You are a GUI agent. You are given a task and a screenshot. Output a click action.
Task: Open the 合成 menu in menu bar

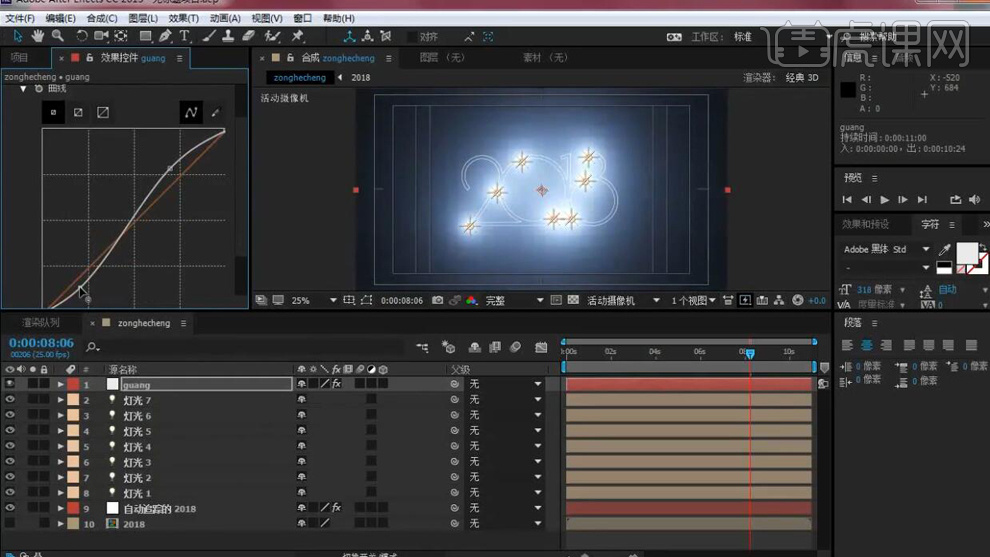coord(101,18)
